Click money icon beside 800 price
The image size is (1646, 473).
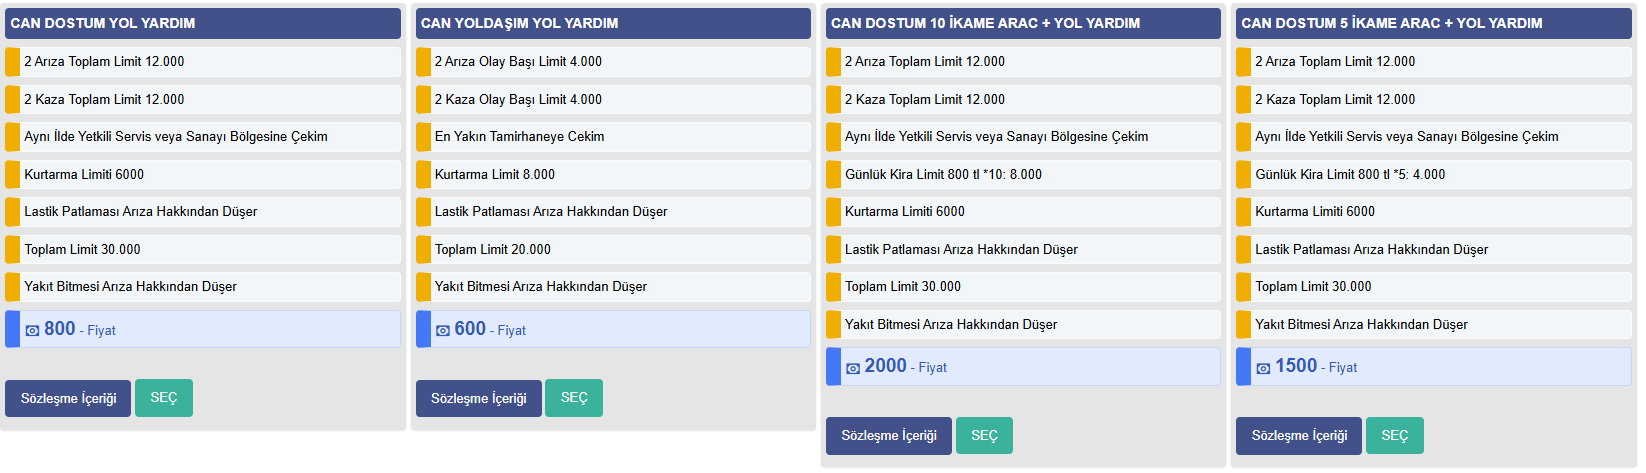coord(32,330)
